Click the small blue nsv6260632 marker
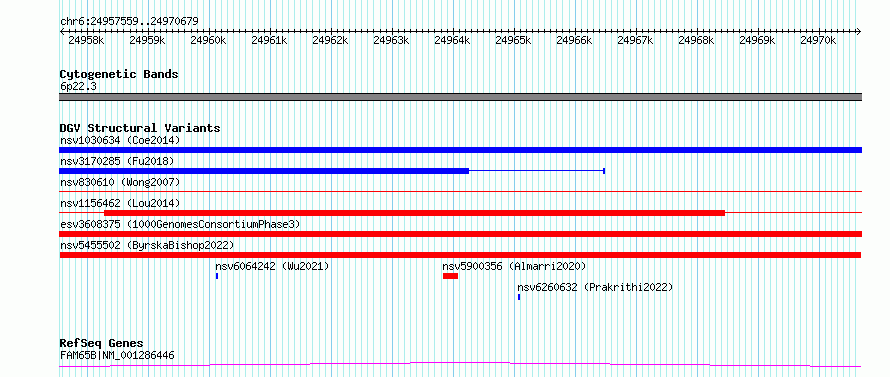 pos(519,297)
